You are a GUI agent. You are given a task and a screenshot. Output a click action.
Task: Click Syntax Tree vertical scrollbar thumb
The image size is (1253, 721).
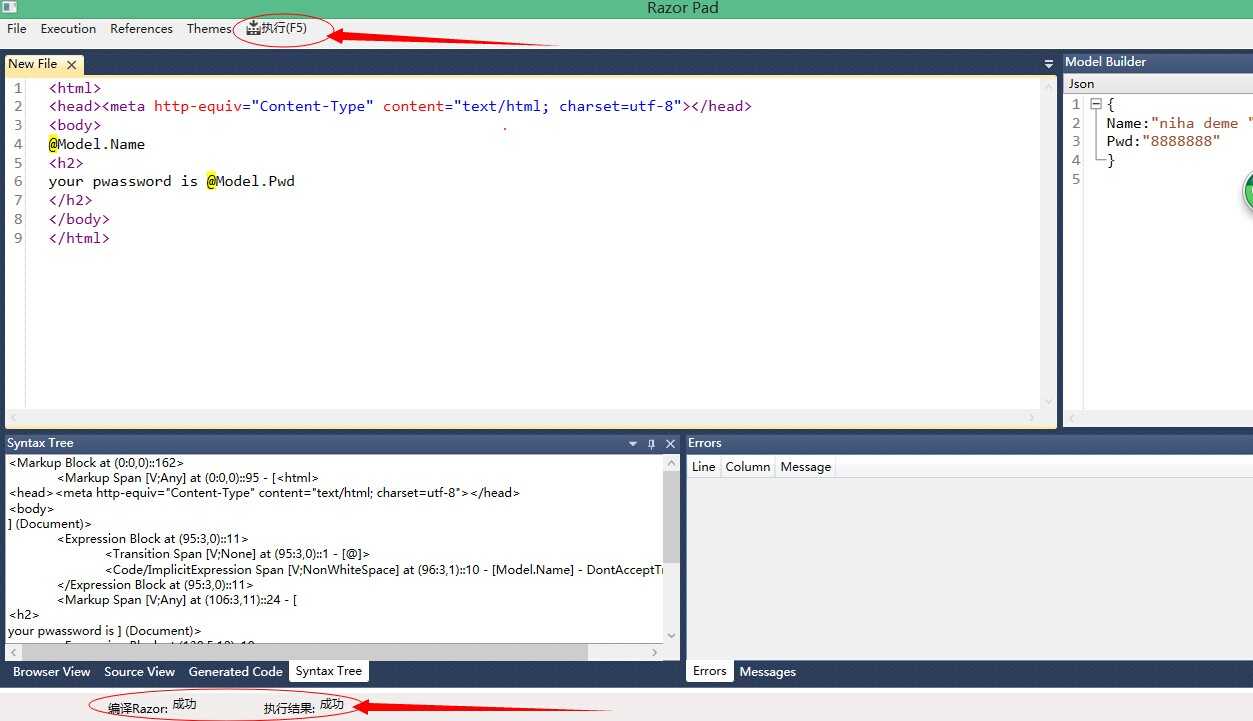coord(671,517)
